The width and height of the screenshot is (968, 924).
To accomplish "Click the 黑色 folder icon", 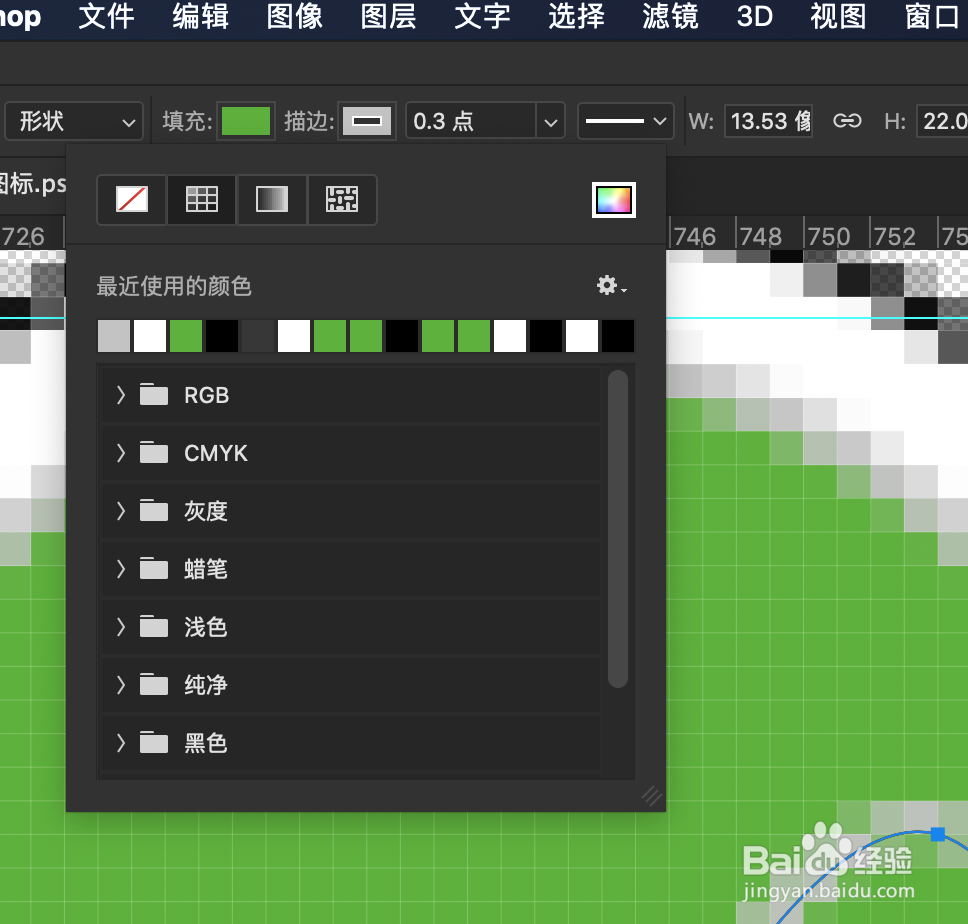I will 154,743.
